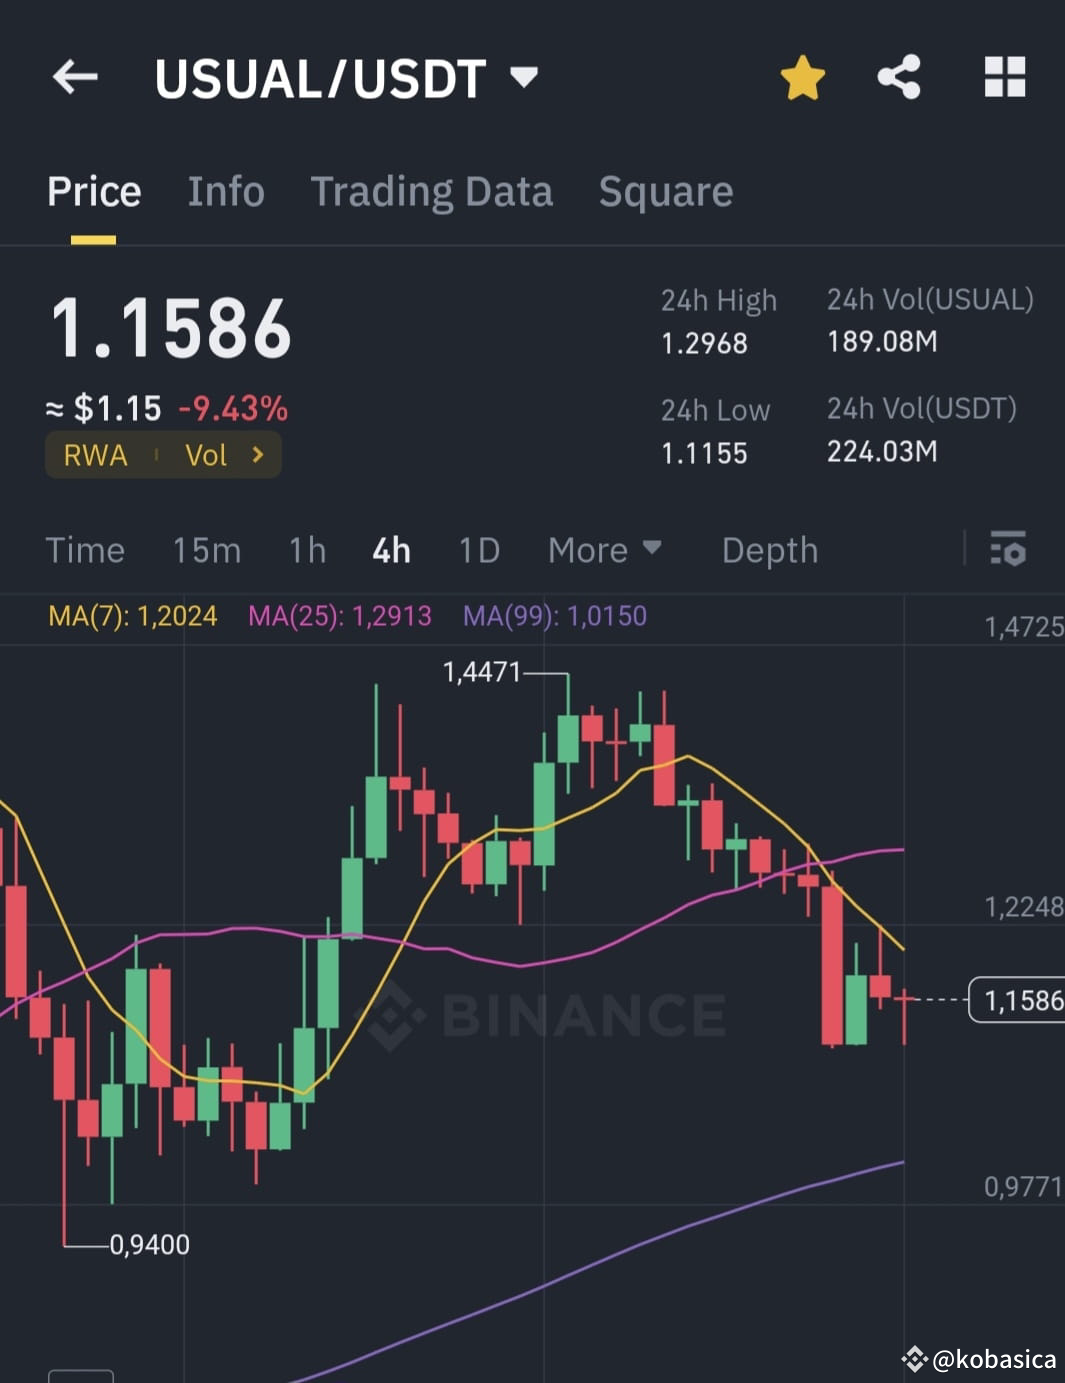Screen dimensions: 1065x1383
Task: Tap the back arrow icon
Action: coord(75,77)
